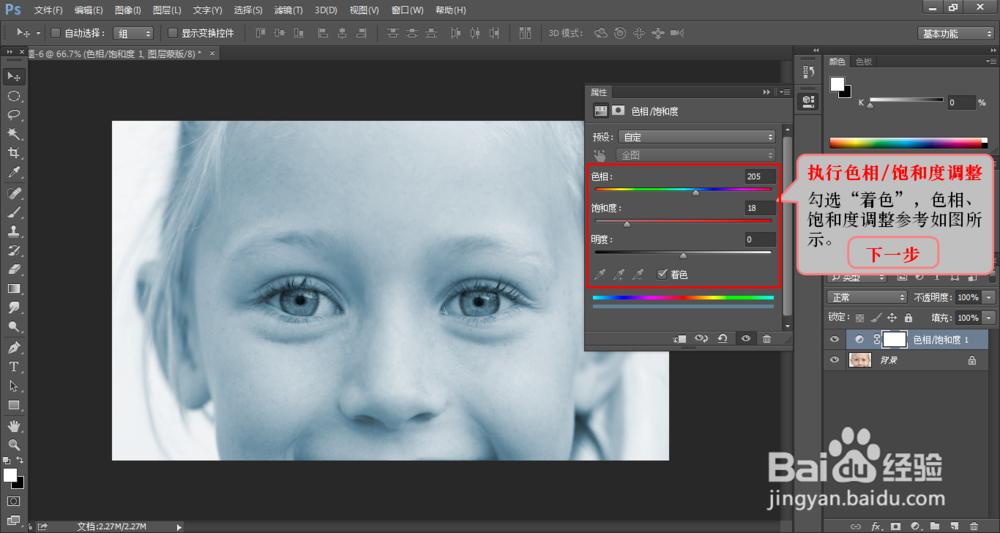Open the 文件(F) menu
This screenshot has width=1000, height=533.
(48, 10)
